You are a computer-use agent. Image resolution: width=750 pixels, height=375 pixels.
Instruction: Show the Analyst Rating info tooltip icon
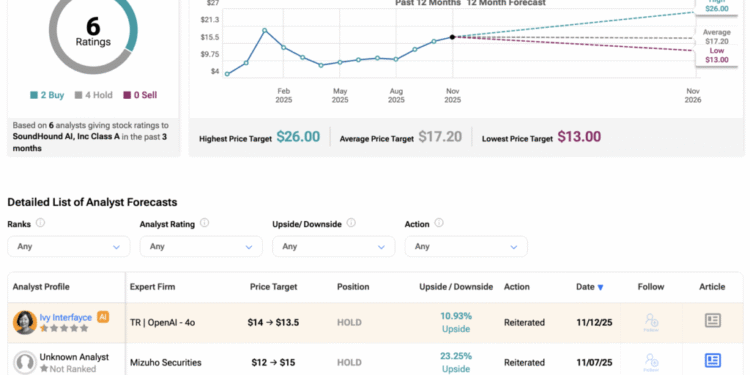pos(204,223)
